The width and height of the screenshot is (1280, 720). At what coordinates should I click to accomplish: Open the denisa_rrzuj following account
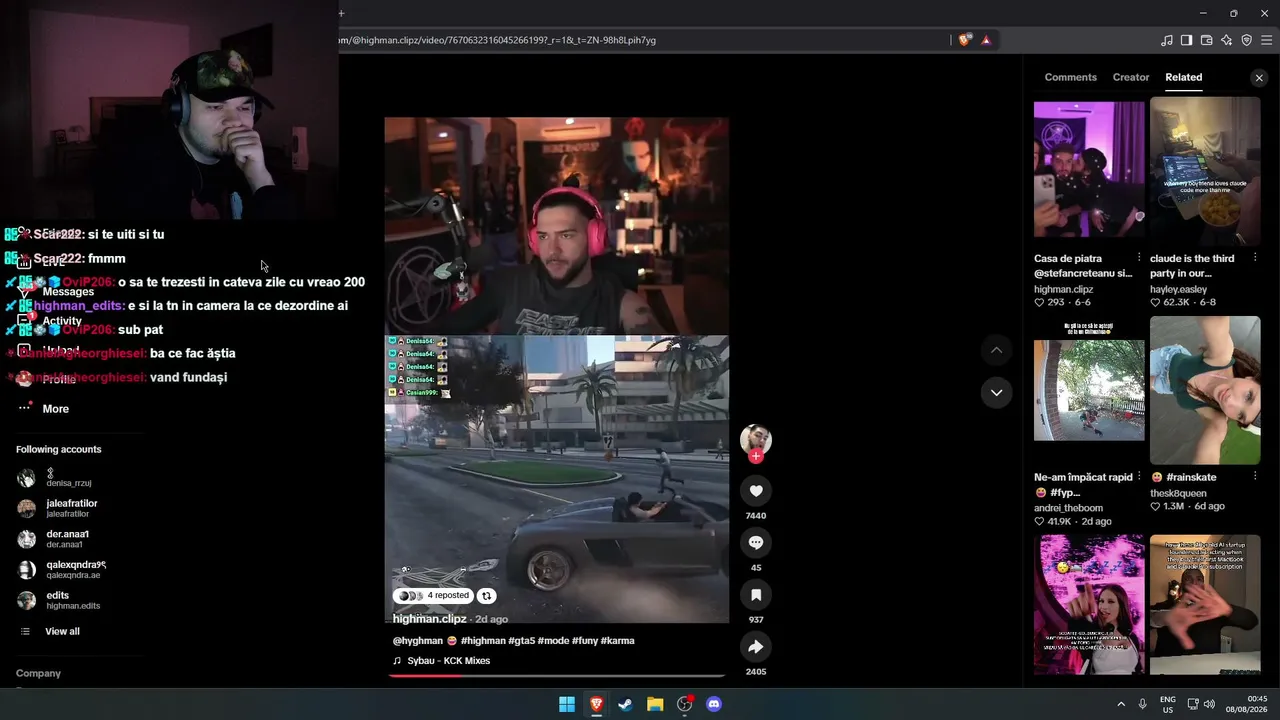click(x=55, y=478)
